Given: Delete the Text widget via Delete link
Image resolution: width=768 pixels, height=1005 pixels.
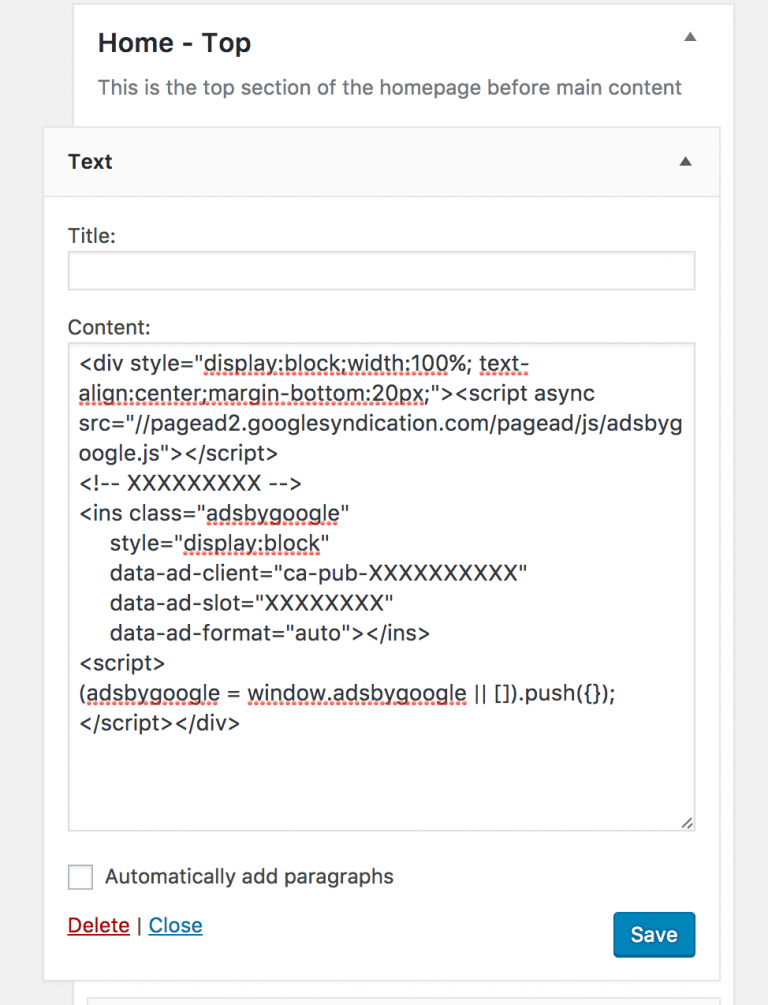Looking at the screenshot, I should (x=98, y=925).
